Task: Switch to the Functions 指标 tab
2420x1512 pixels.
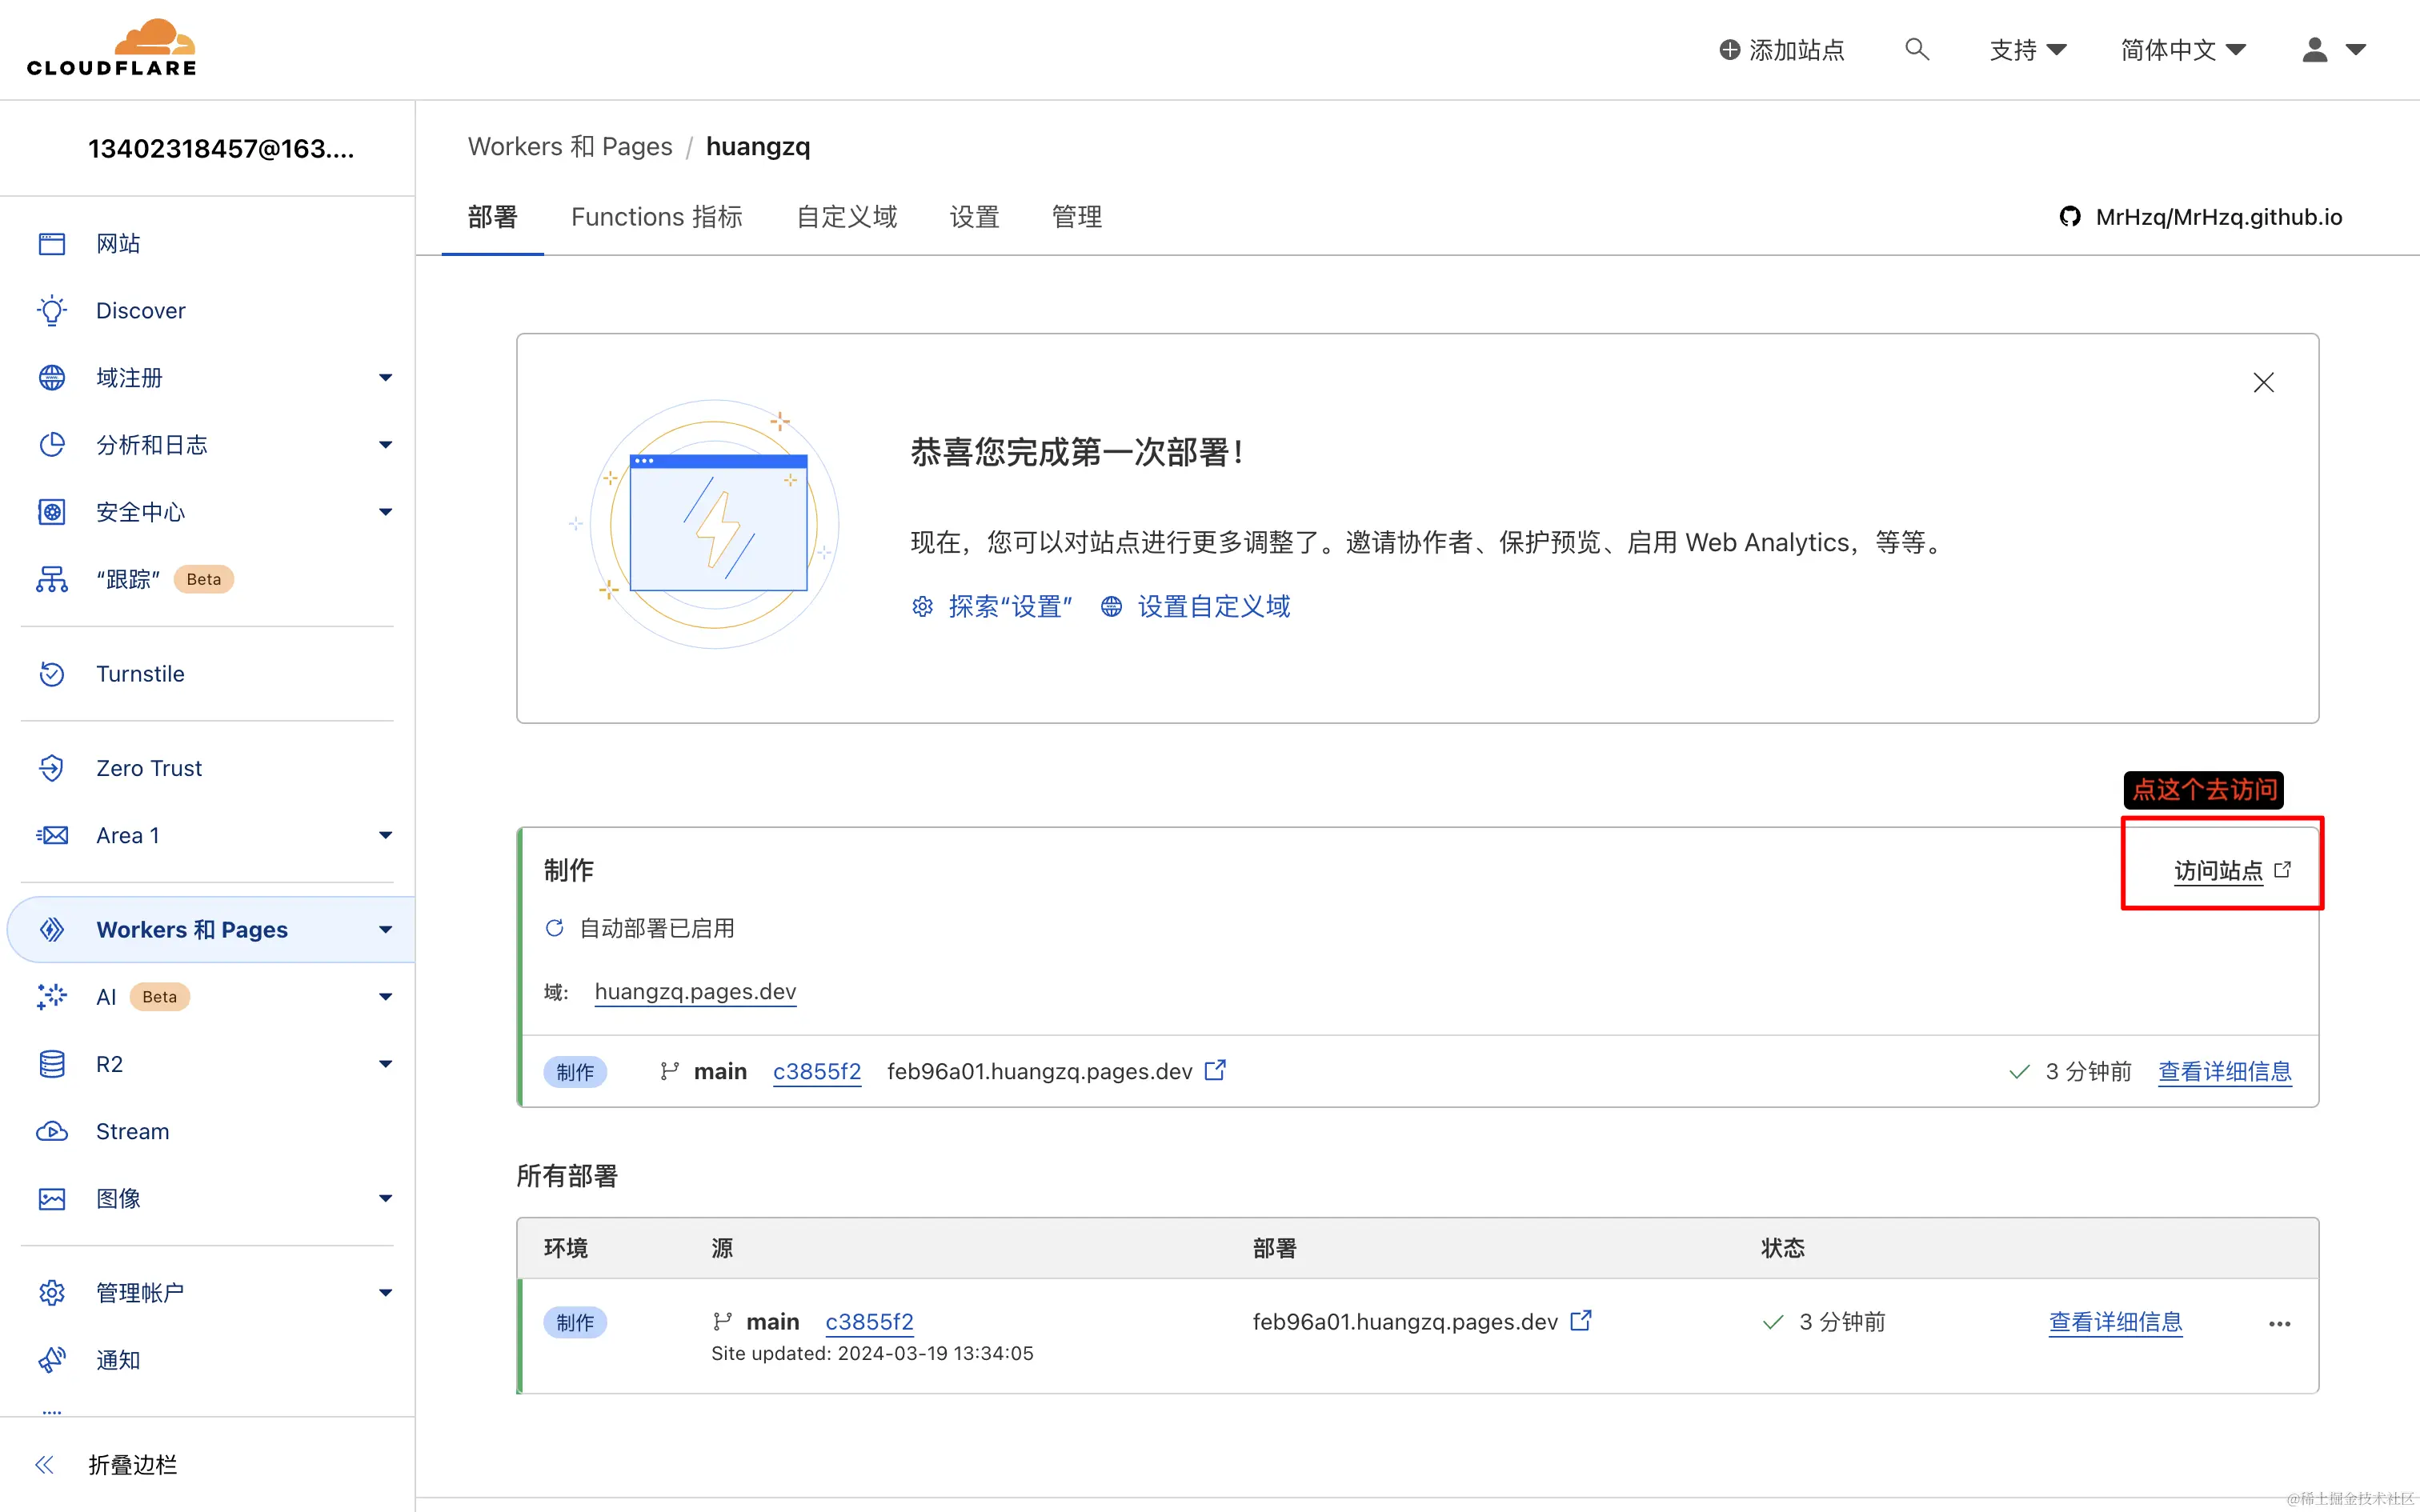Action: click(x=656, y=217)
